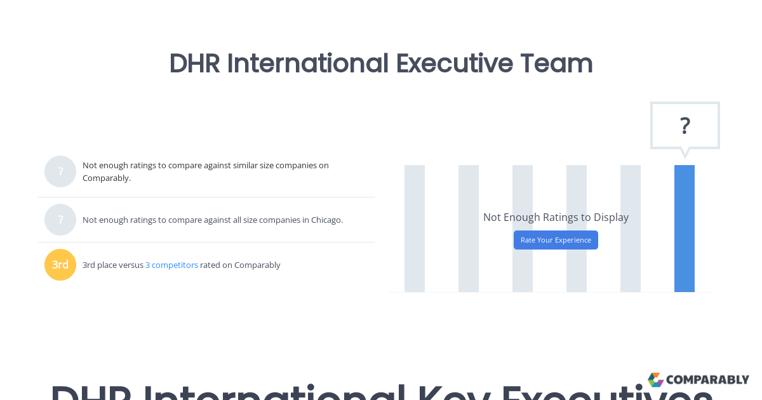
Task: Click the question mark badge beside Chicago comparison
Action: 60,220
